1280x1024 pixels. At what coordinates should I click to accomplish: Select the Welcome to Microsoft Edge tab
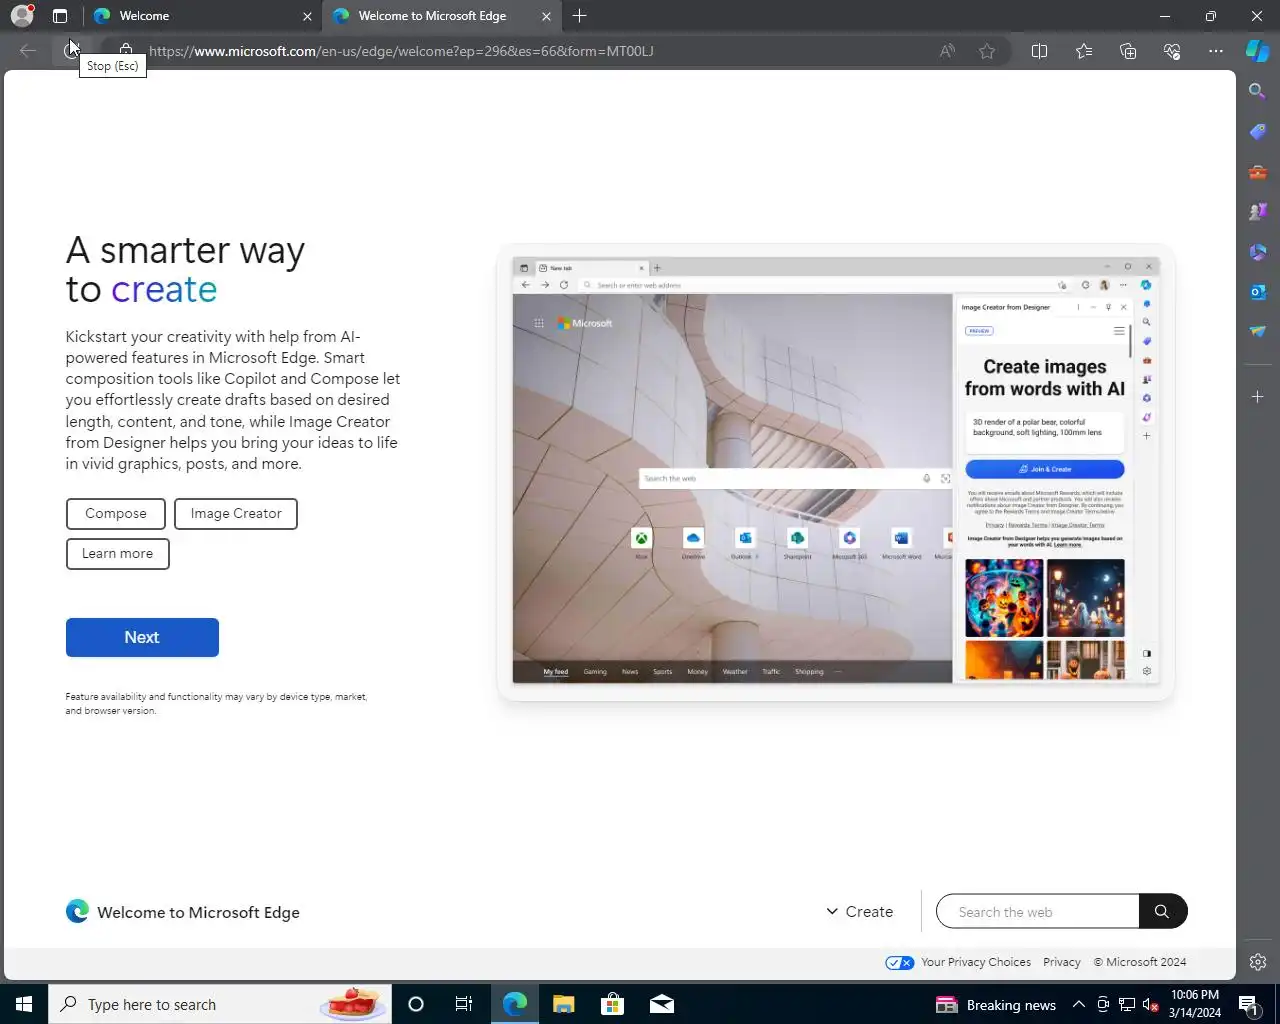click(442, 16)
